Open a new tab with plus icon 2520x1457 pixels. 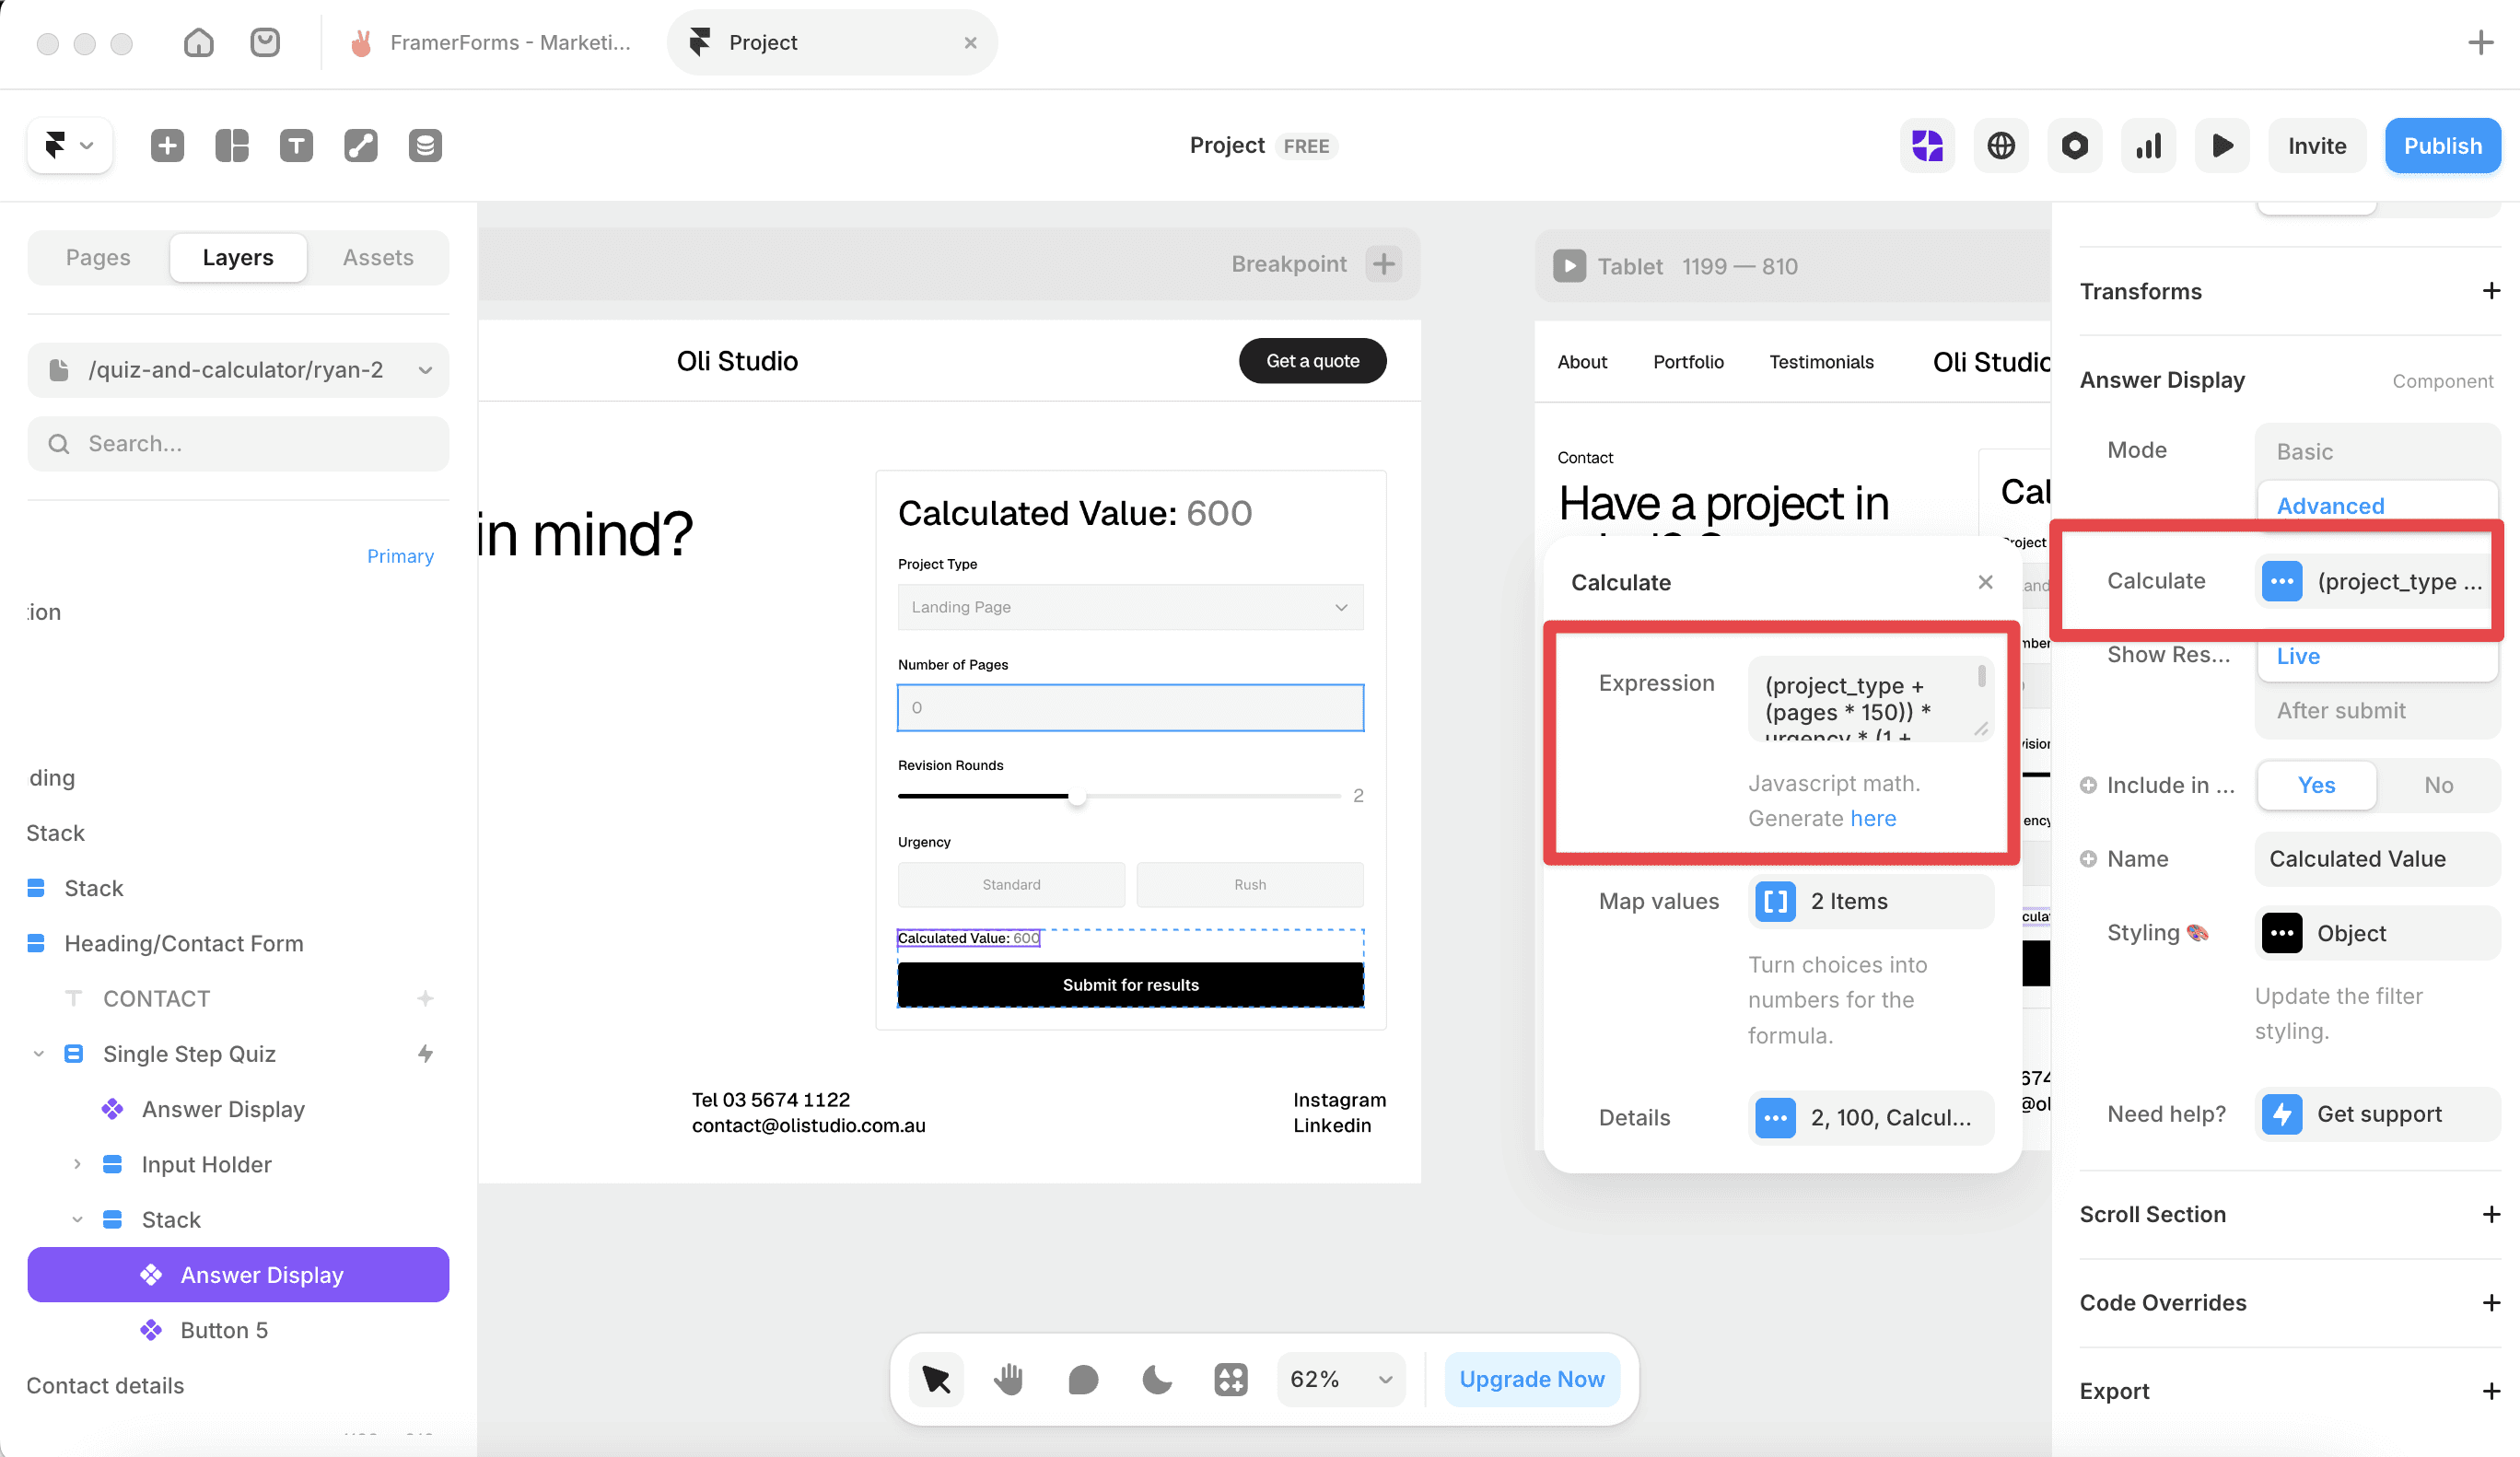pos(2481,42)
